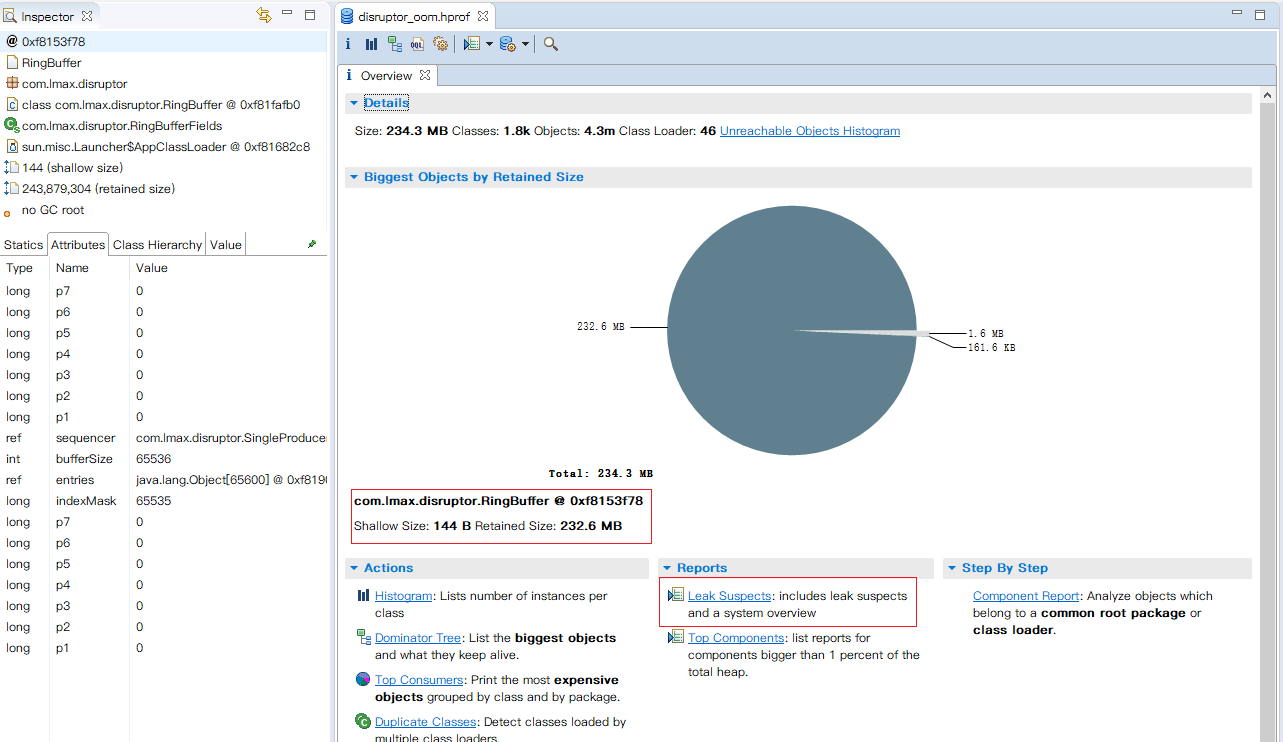Toggle Link with Snapshot arrows in Inspector
The height and width of the screenshot is (742, 1283).
click(264, 15)
